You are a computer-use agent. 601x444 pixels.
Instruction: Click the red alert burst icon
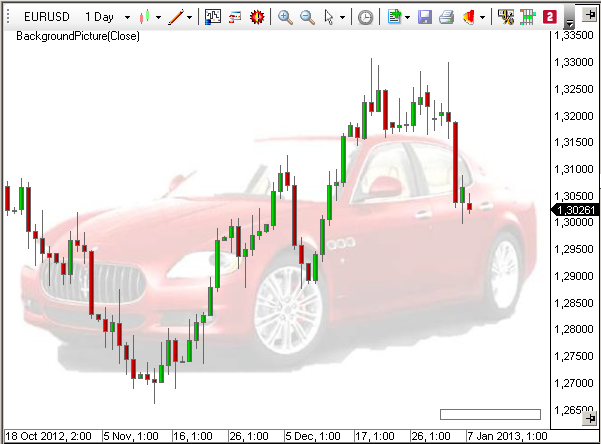coord(257,17)
